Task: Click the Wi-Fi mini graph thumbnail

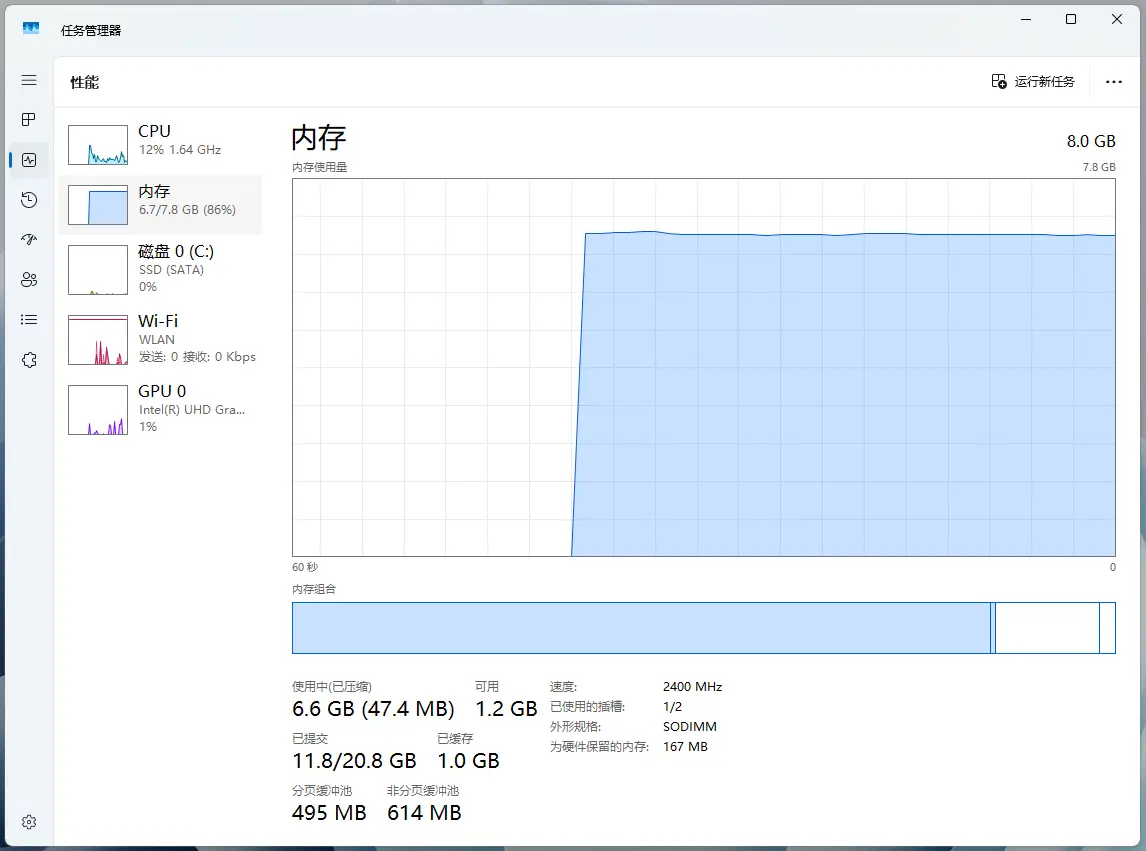Action: pos(98,340)
